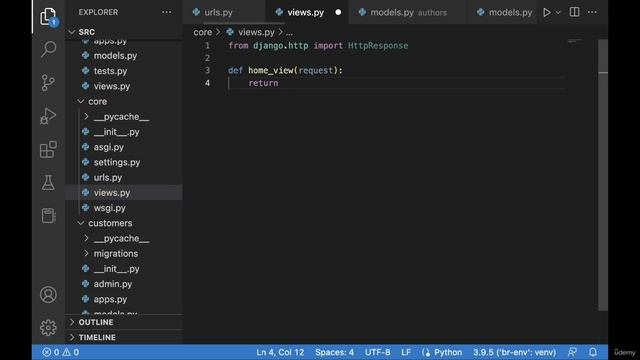Click the views.py breadcrumb segment

point(256,32)
